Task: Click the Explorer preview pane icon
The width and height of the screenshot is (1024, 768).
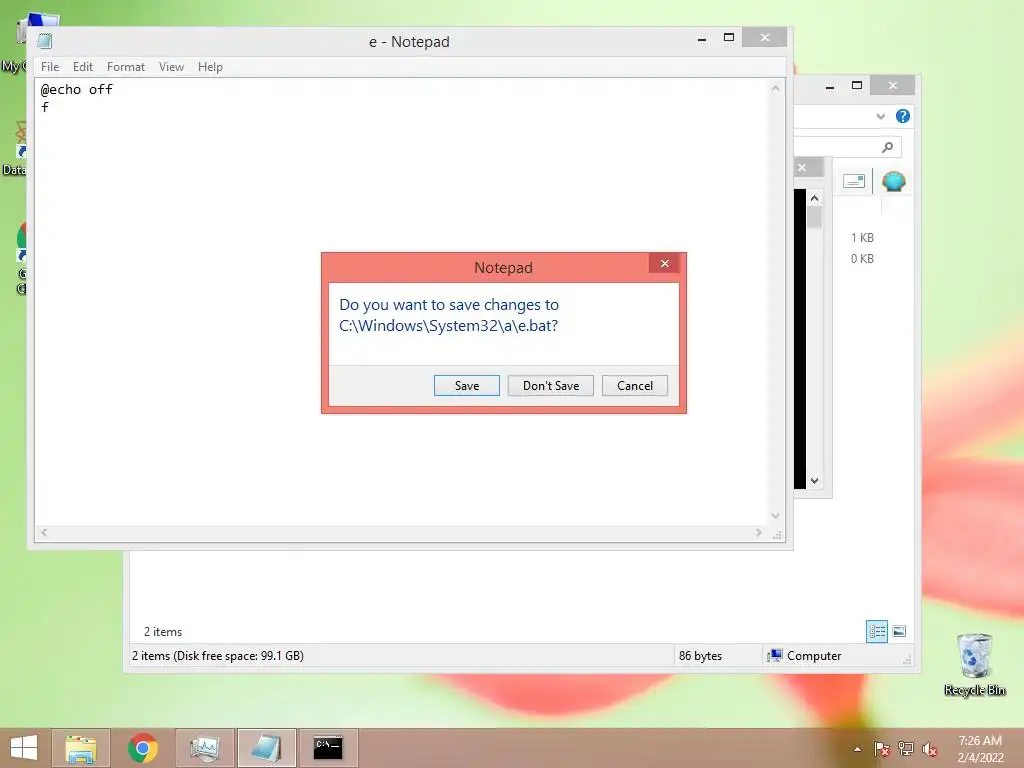Action: click(854, 181)
